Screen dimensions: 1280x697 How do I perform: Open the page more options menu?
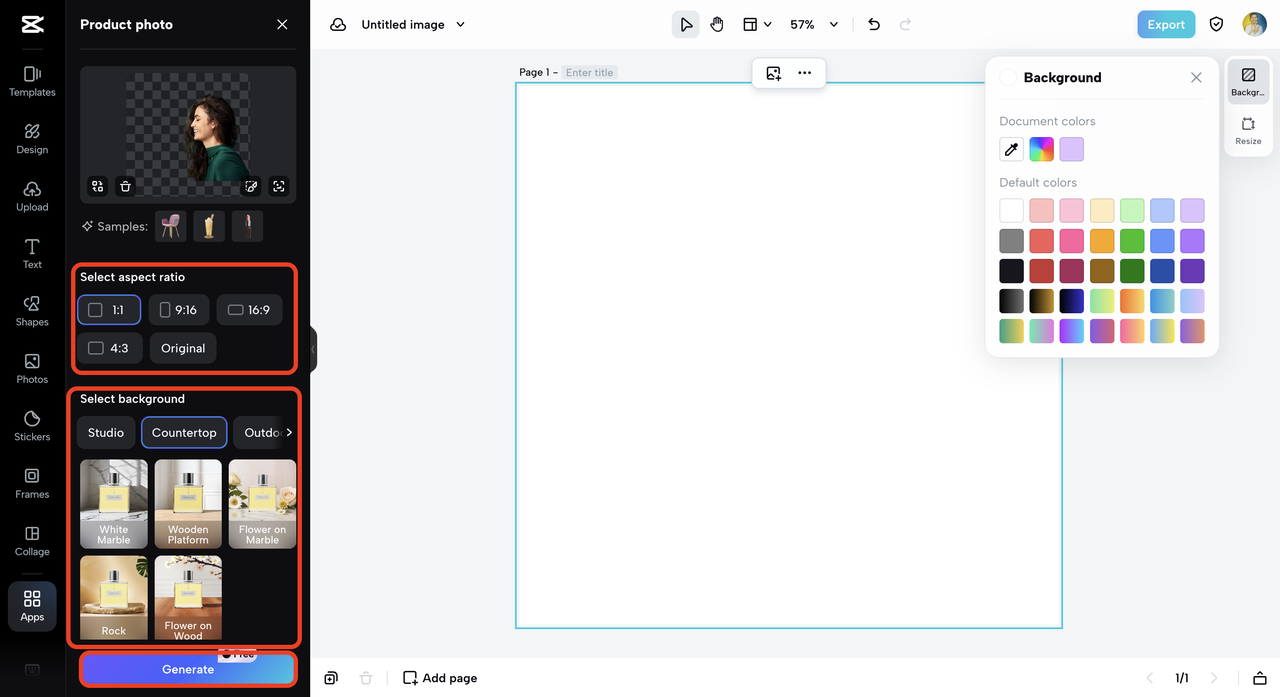[805, 73]
